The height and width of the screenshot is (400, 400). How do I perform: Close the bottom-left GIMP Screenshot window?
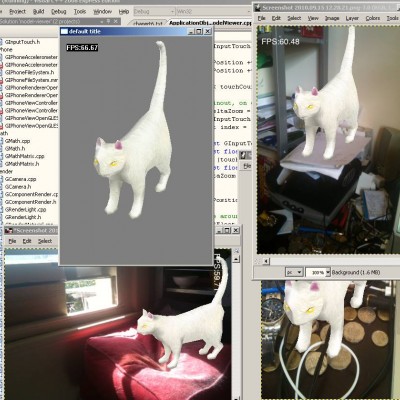(236, 230)
